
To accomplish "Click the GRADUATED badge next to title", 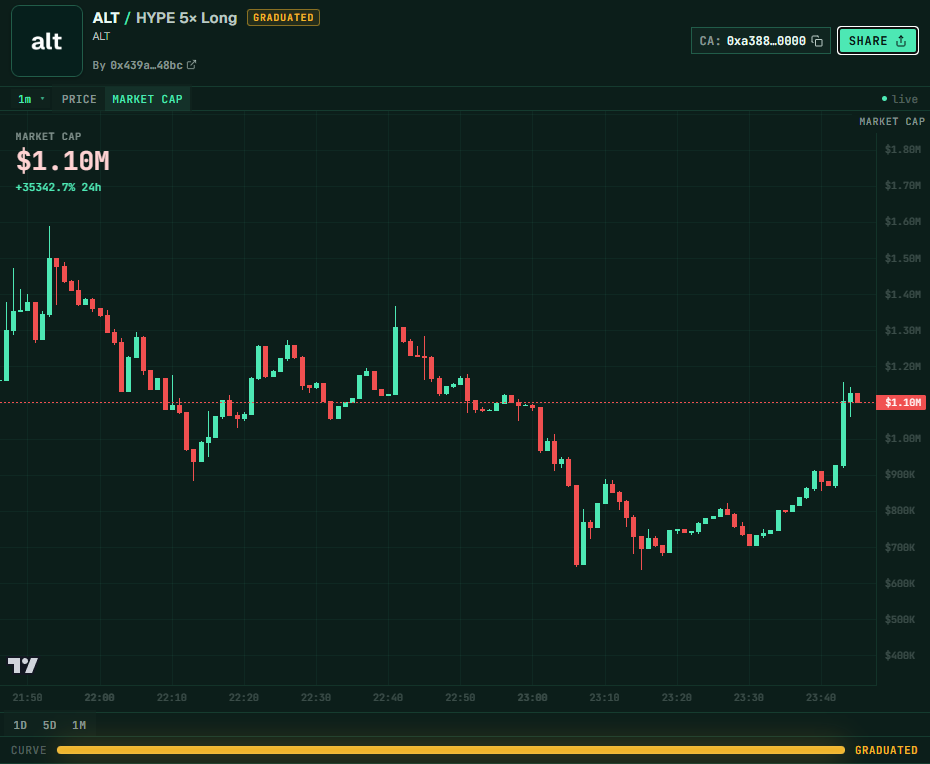I will pyautogui.click(x=284, y=18).
